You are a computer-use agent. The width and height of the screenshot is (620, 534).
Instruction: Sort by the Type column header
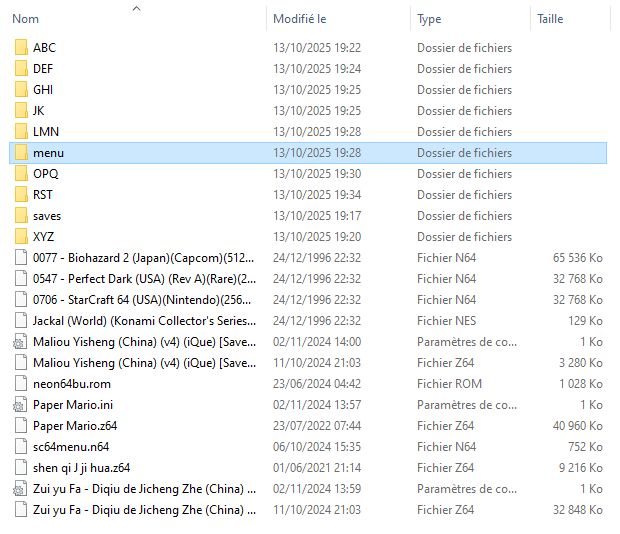coord(429,19)
